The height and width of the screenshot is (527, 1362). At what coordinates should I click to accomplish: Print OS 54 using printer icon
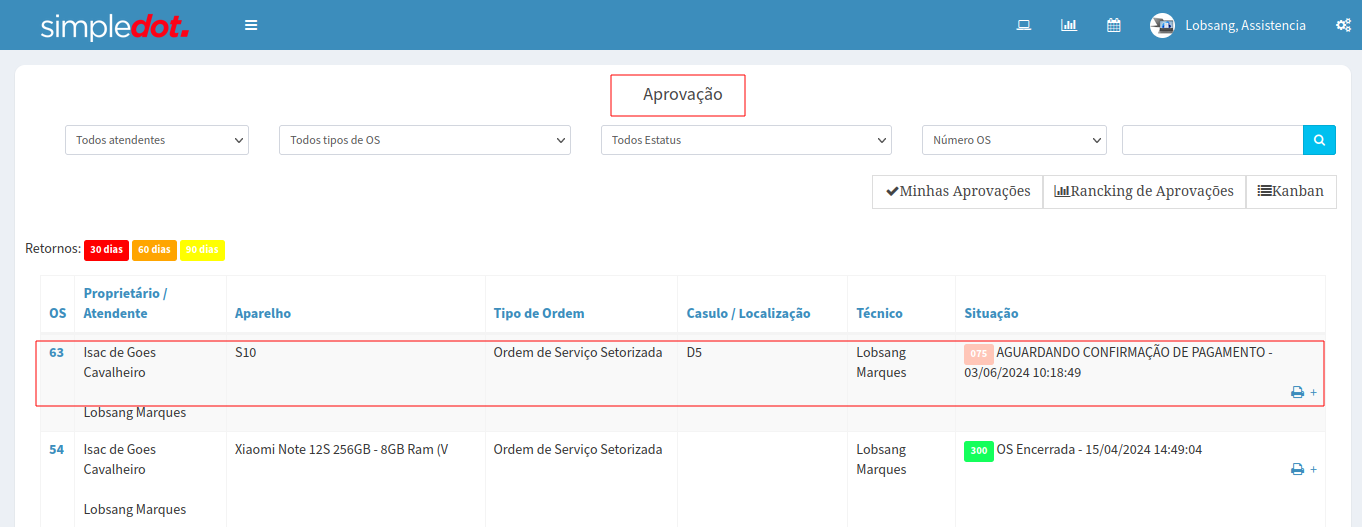point(1297,469)
